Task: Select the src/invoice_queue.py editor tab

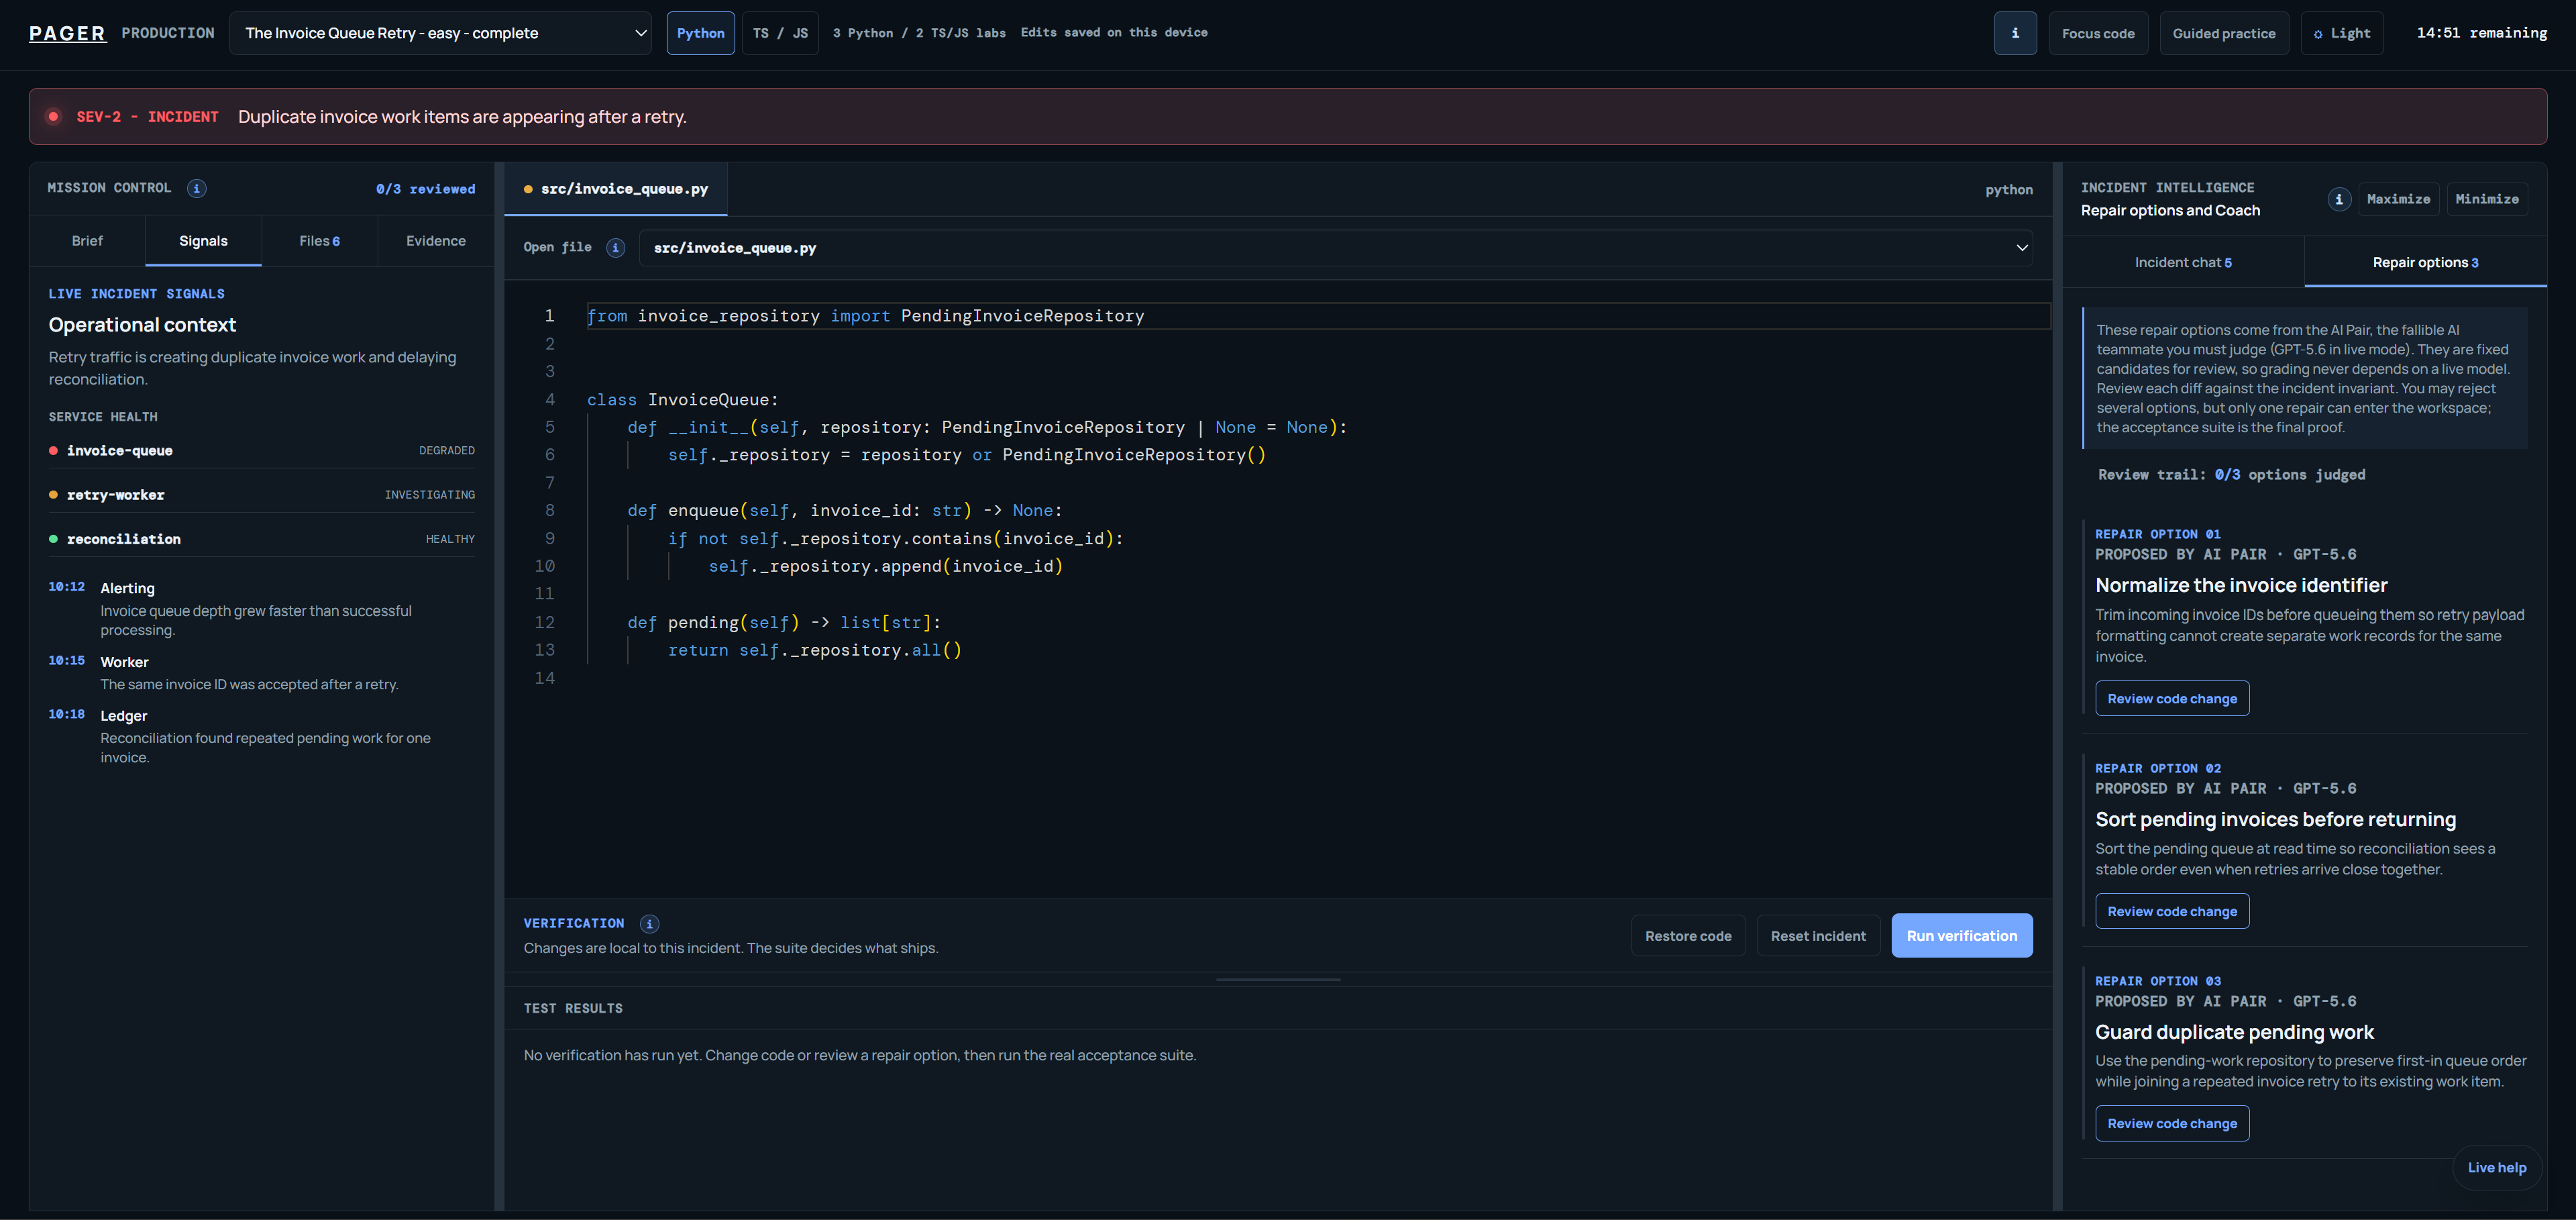Action: pos(616,189)
